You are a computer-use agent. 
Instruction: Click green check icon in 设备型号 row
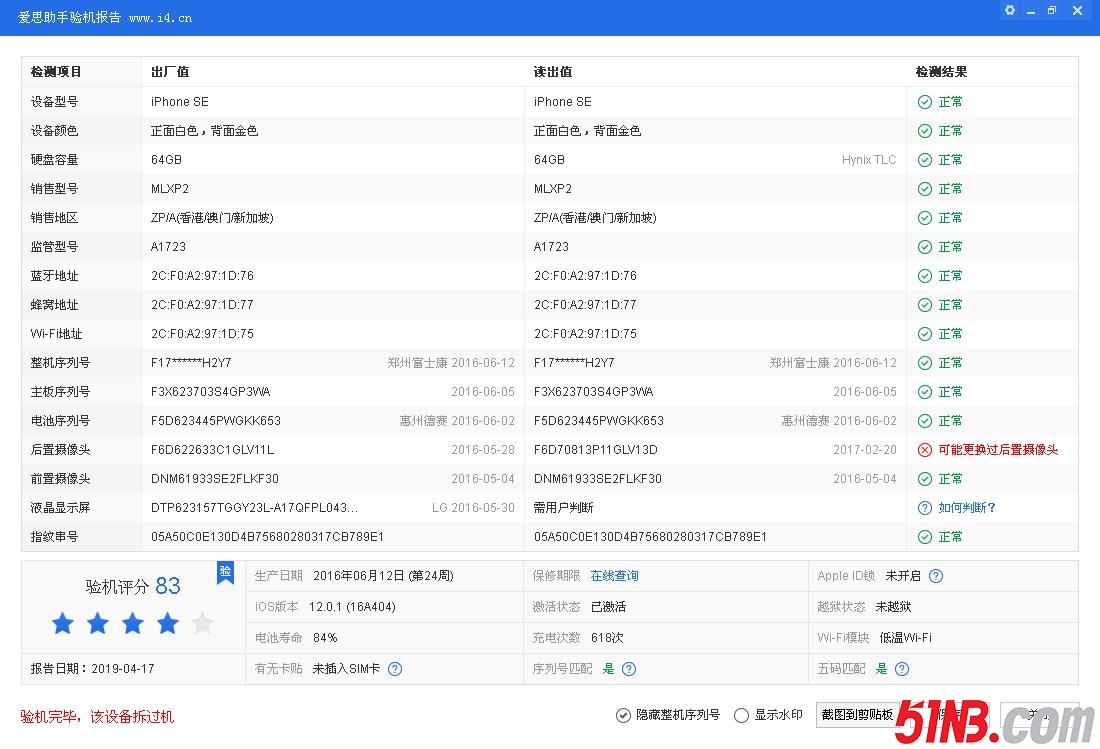pos(925,102)
